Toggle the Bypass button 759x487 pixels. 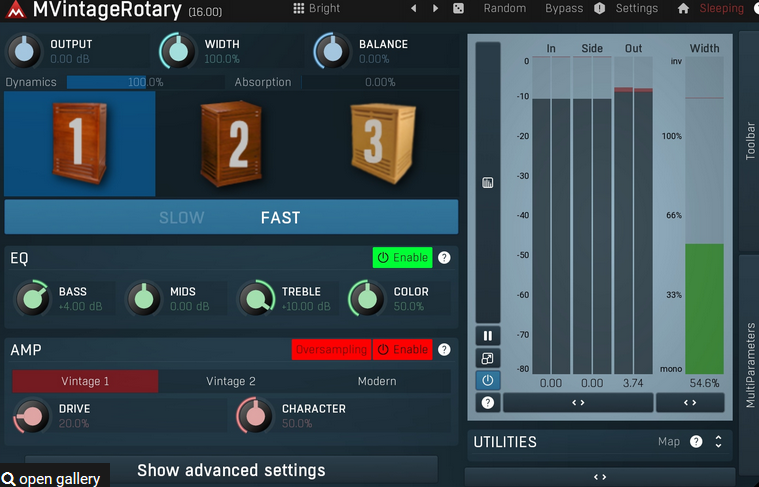point(564,8)
